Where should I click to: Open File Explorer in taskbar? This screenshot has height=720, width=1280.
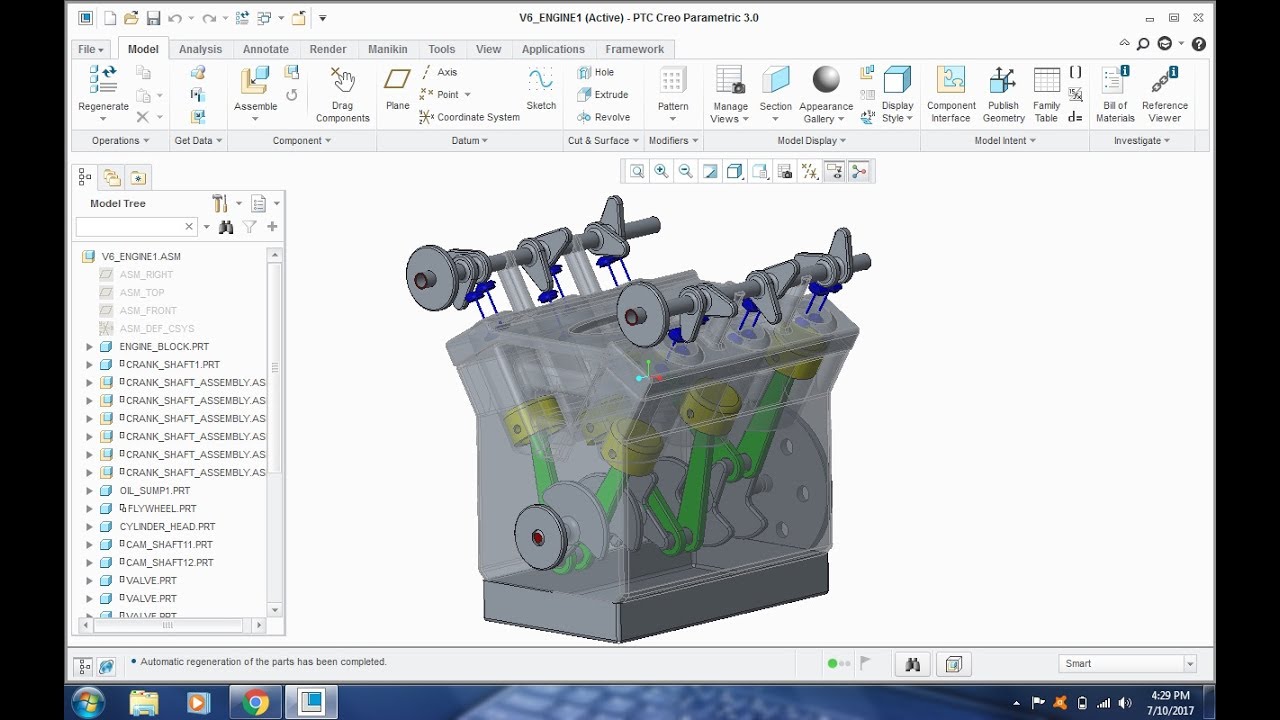[143, 703]
